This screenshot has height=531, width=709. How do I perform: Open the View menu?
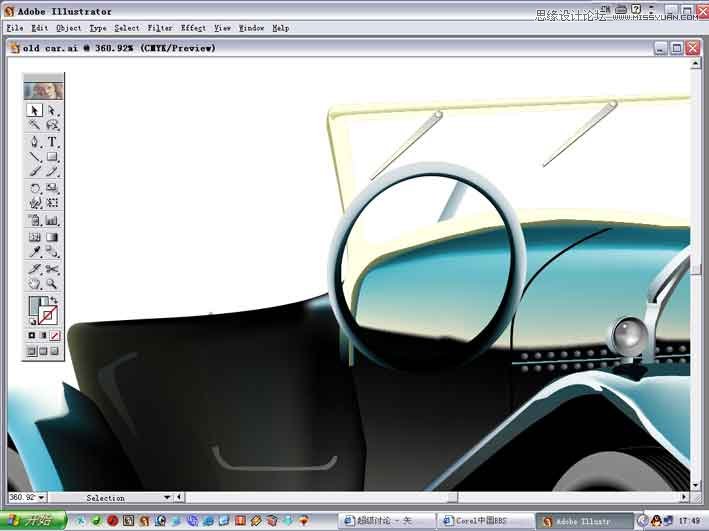(x=222, y=28)
